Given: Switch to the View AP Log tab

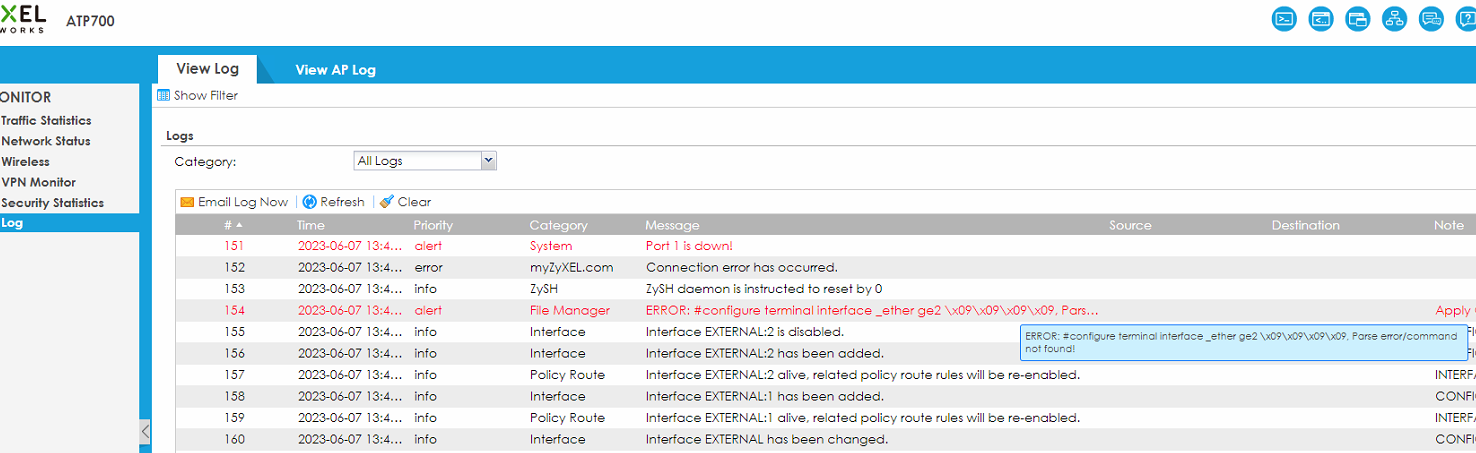Looking at the screenshot, I should click(335, 70).
